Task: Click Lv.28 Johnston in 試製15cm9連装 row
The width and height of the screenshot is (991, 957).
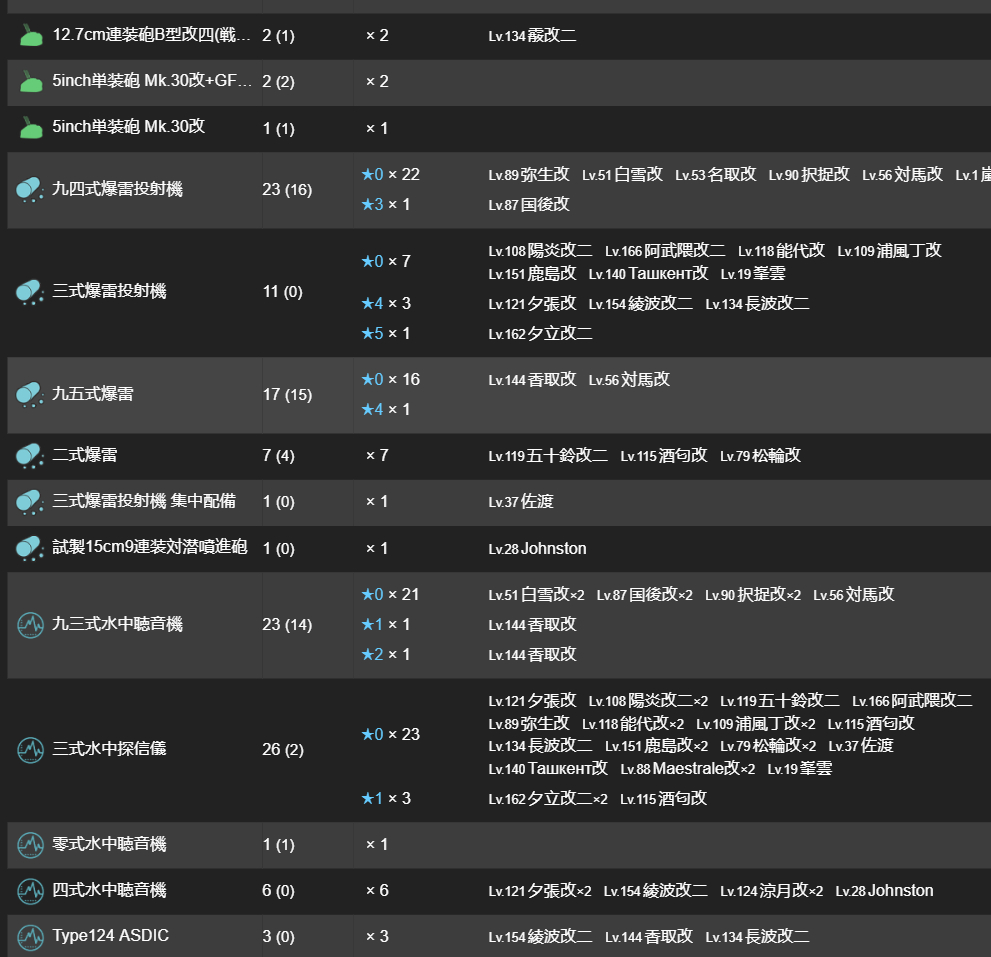Action: (x=537, y=549)
